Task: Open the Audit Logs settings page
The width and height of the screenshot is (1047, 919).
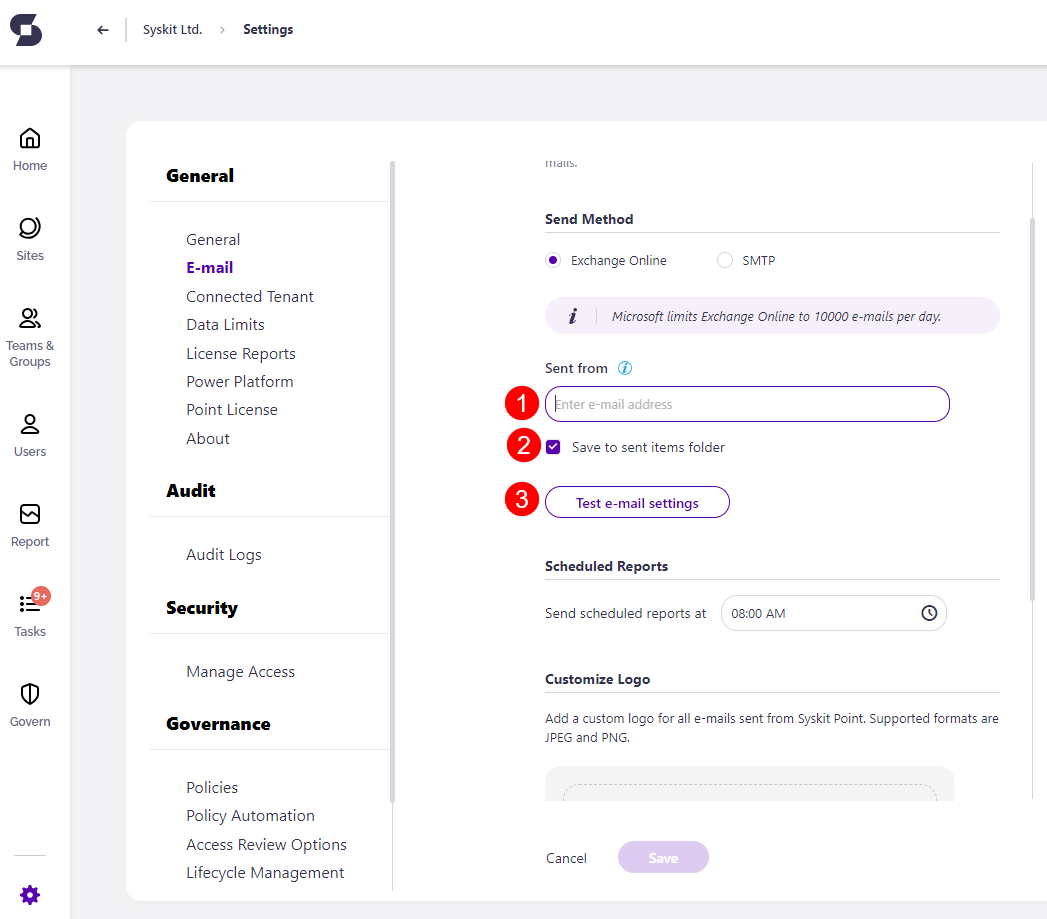Action: [x=223, y=554]
